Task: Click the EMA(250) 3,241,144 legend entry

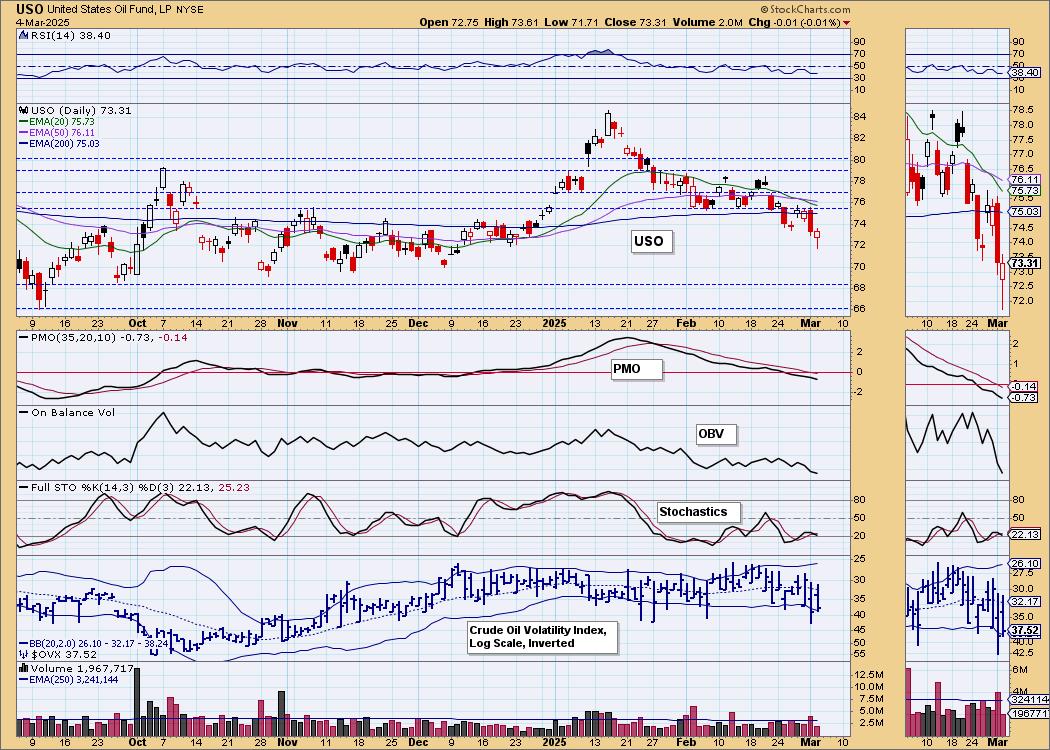Action: [68, 680]
